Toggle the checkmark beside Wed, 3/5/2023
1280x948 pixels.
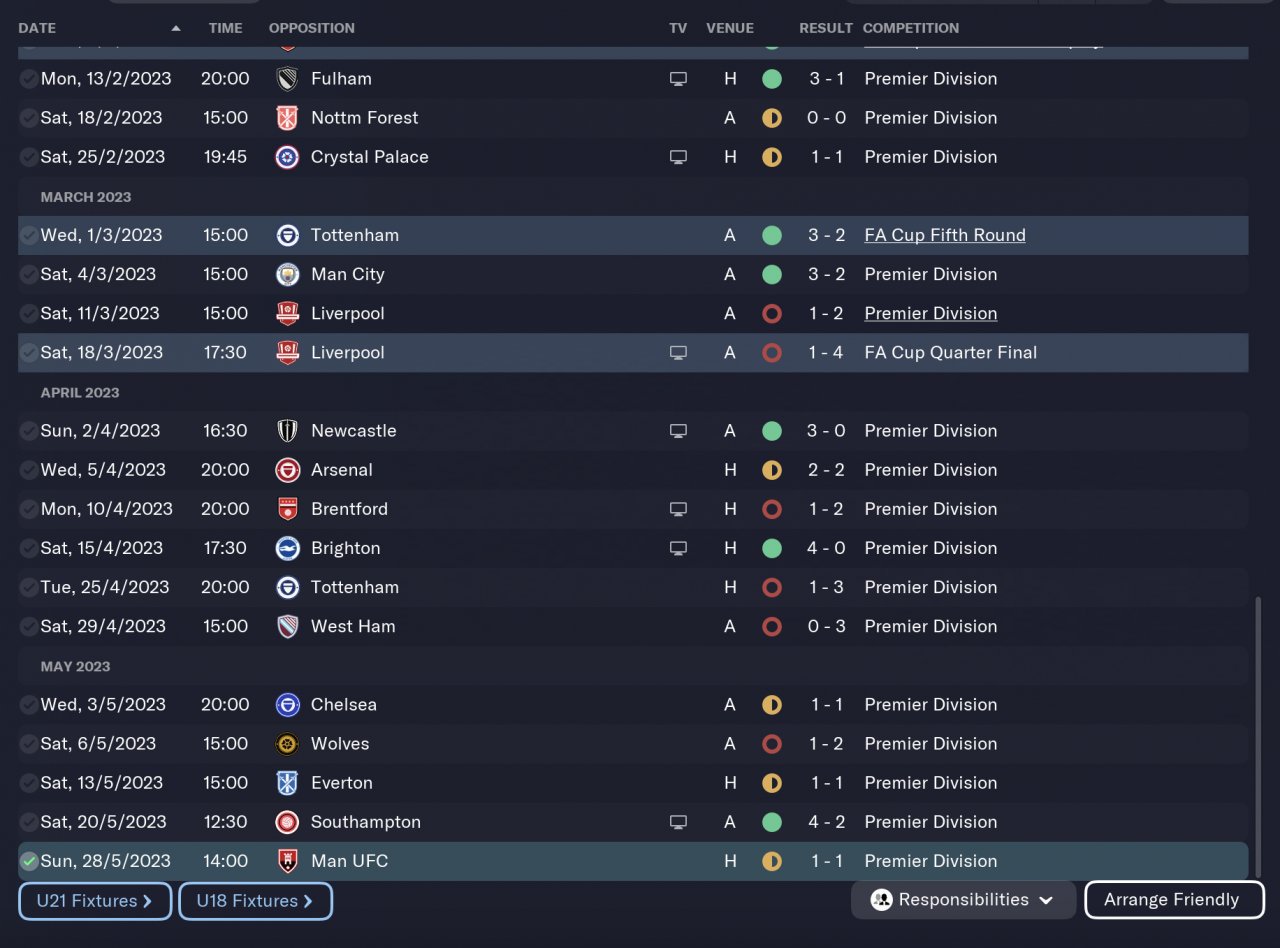pyautogui.click(x=29, y=705)
